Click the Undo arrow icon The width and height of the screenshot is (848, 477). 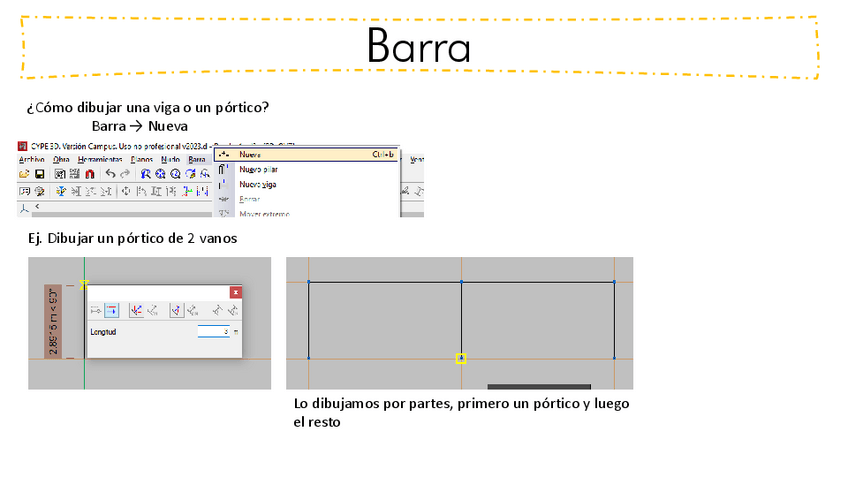tap(110, 174)
